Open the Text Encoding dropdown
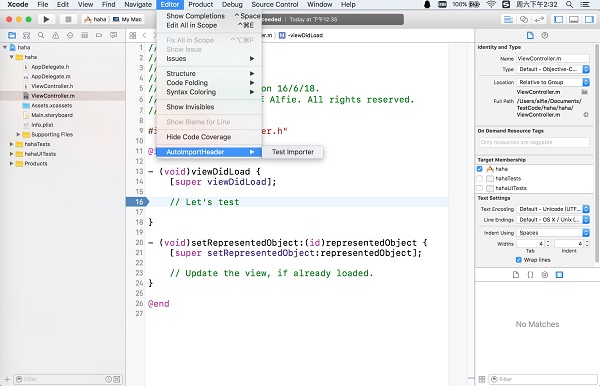The width and height of the screenshot is (600, 386). pos(553,209)
